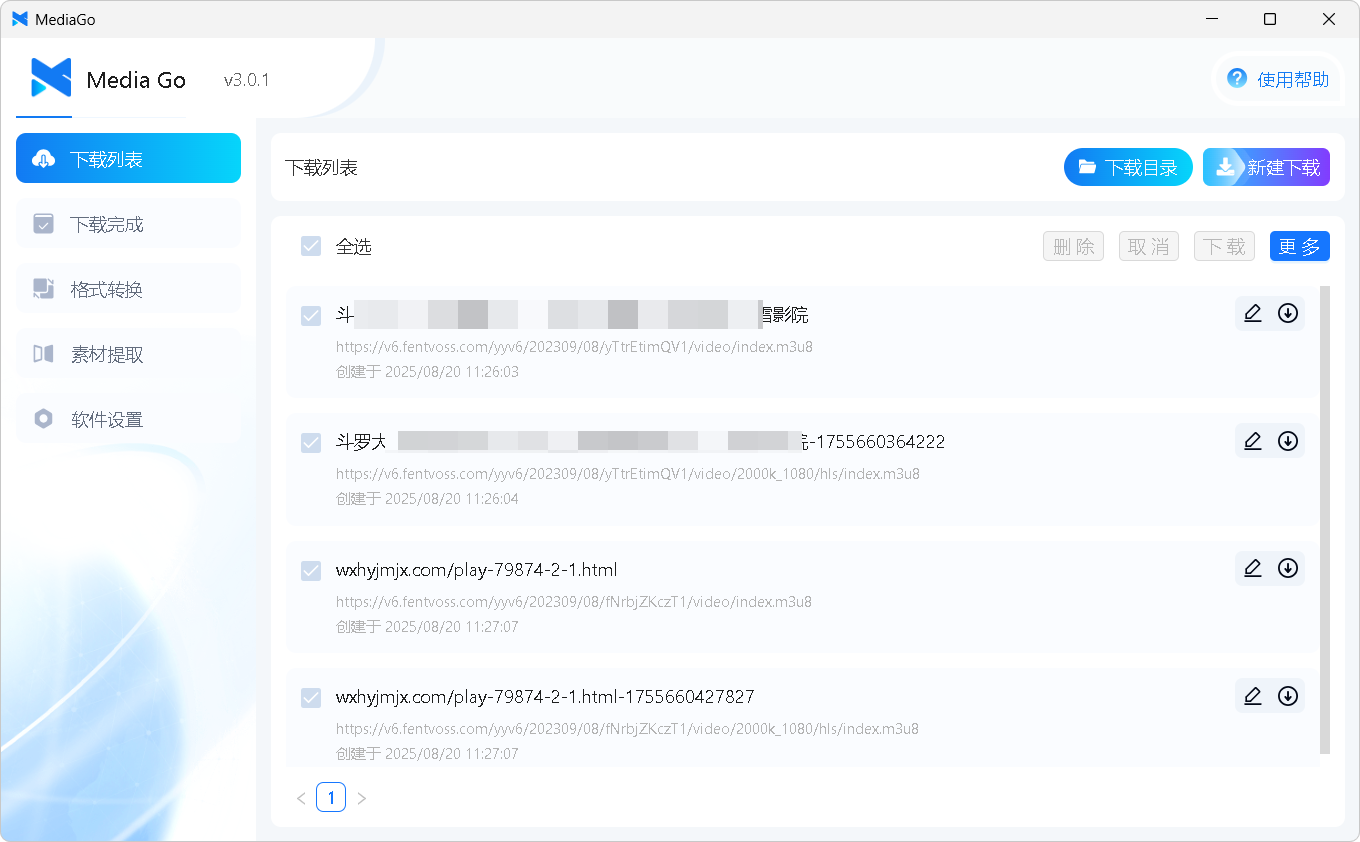
Task: Toggle checkbox for item created at 11:26:04
Action: coord(311,442)
